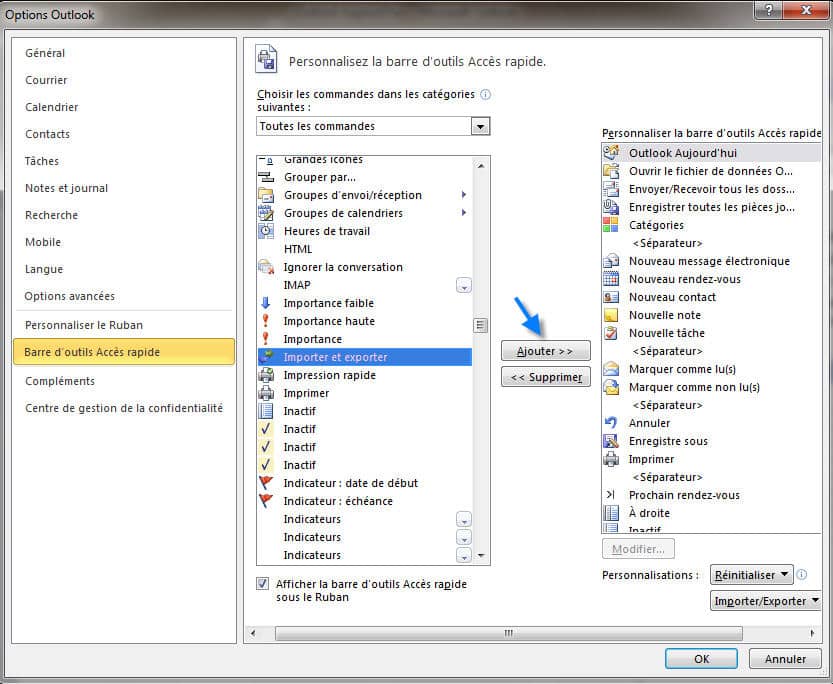Select the Catégories color icon
The width and height of the screenshot is (833, 684).
pyautogui.click(x=611, y=225)
